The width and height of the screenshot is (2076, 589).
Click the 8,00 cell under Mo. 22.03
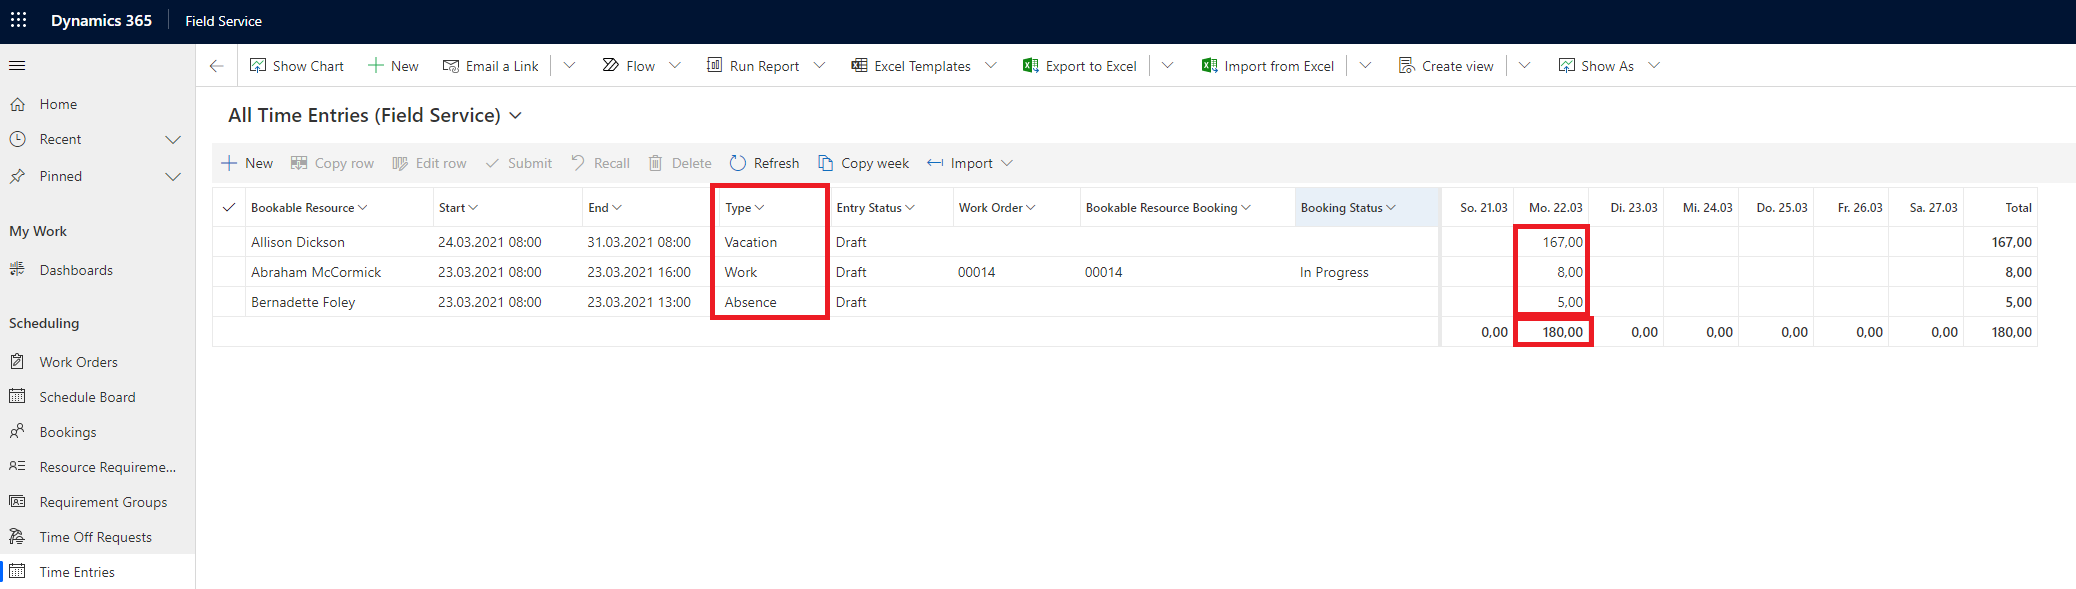pyautogui.click(x=1551, y=272)
